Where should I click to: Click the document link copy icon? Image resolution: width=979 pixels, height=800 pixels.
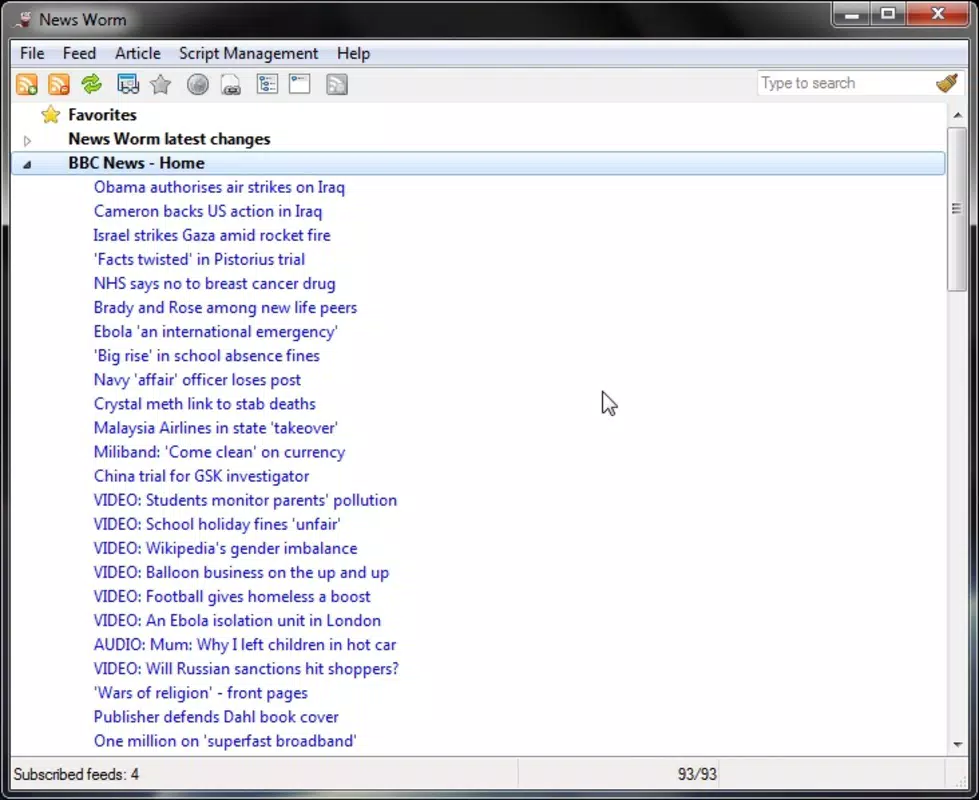tap(230, 84)
